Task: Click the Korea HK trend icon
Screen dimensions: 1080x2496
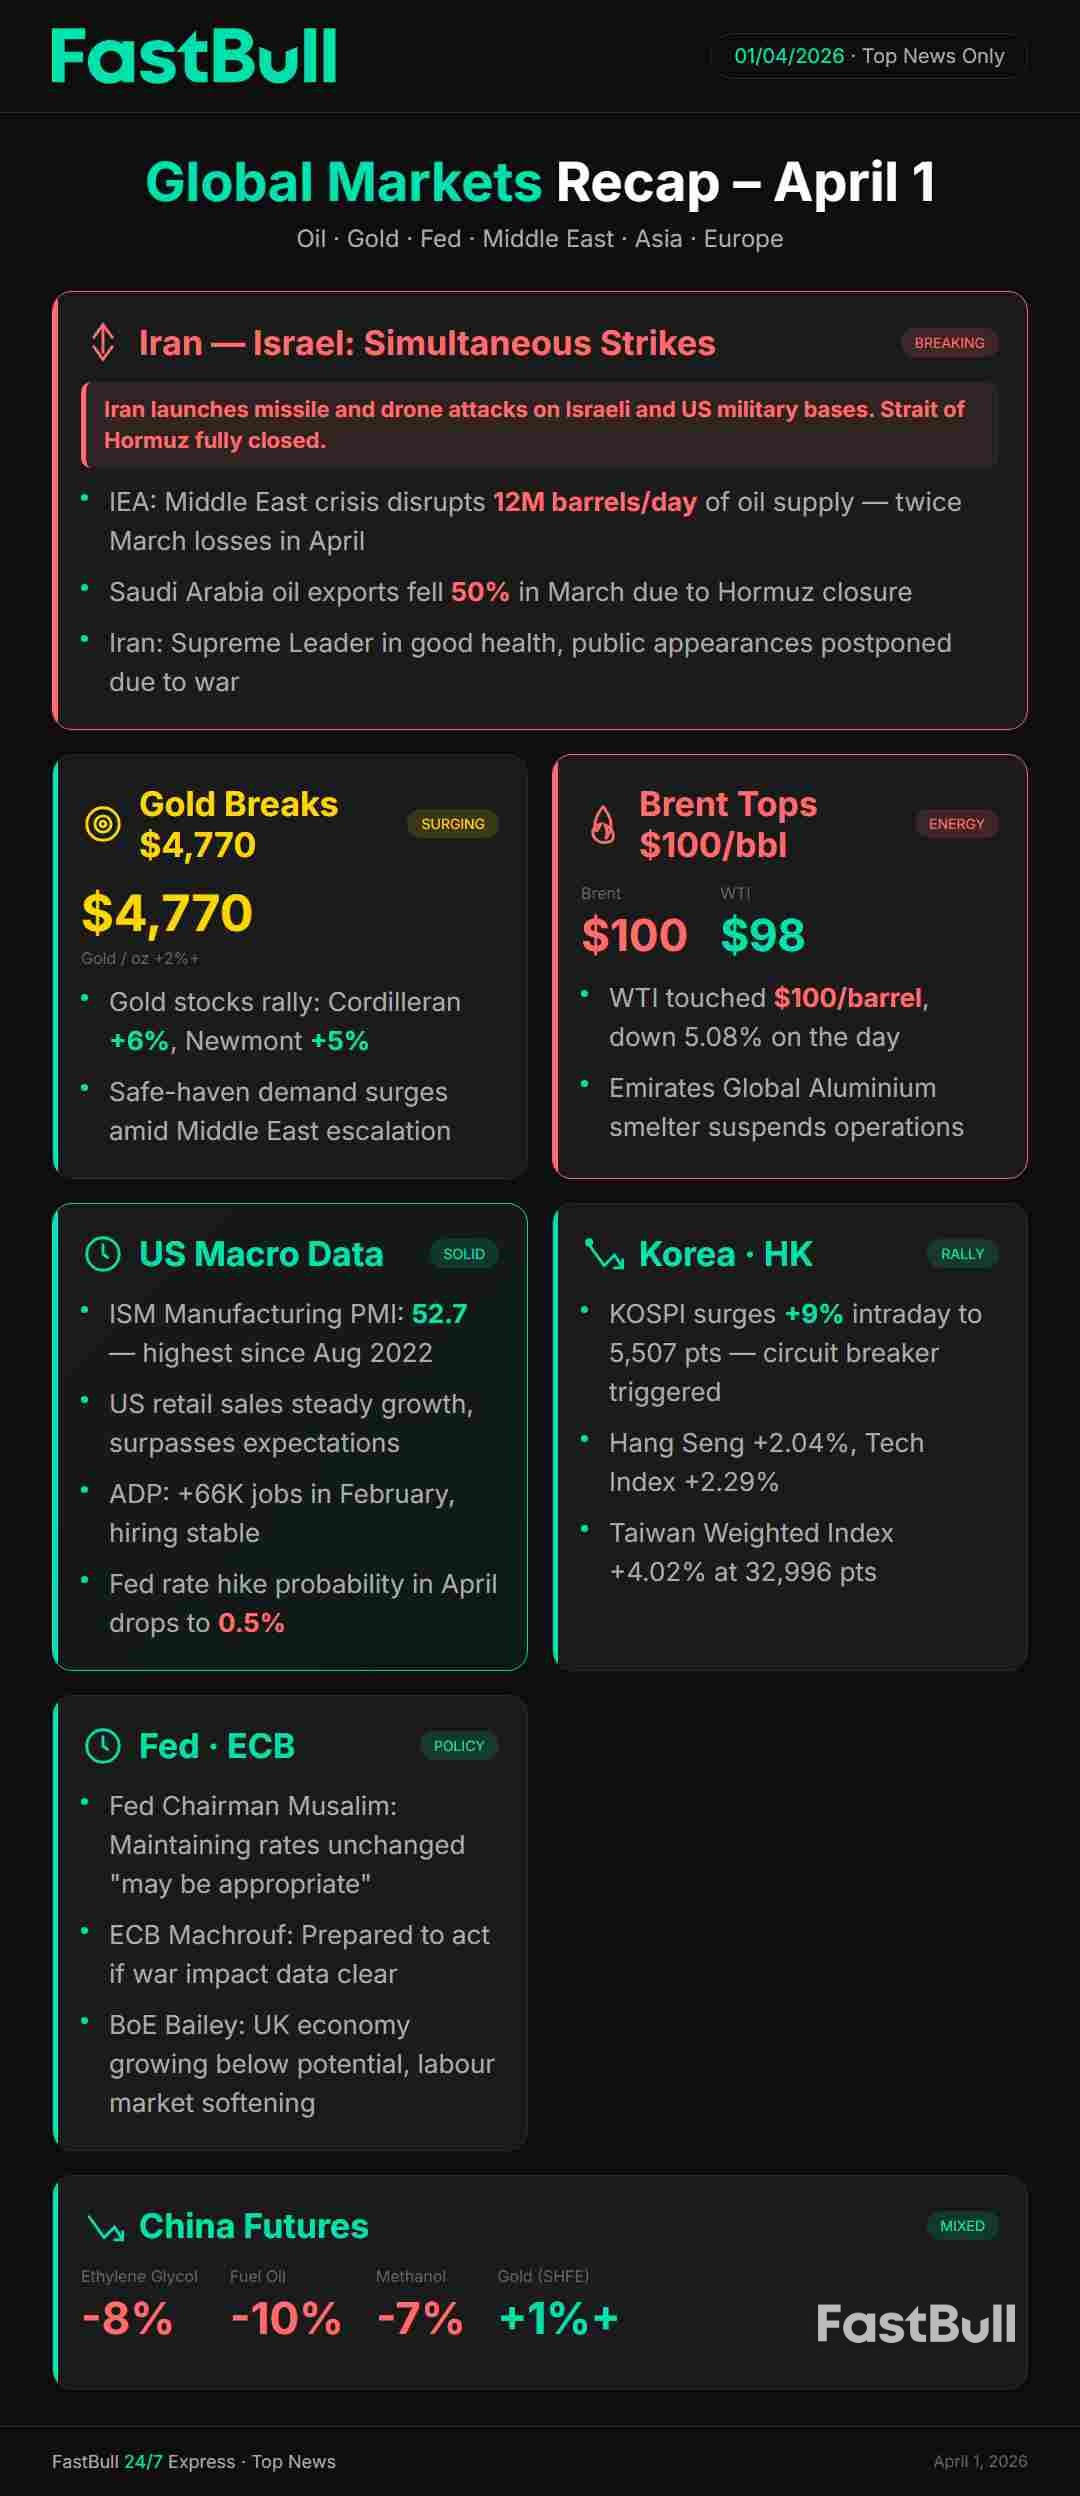Action: coord(604,1254)
